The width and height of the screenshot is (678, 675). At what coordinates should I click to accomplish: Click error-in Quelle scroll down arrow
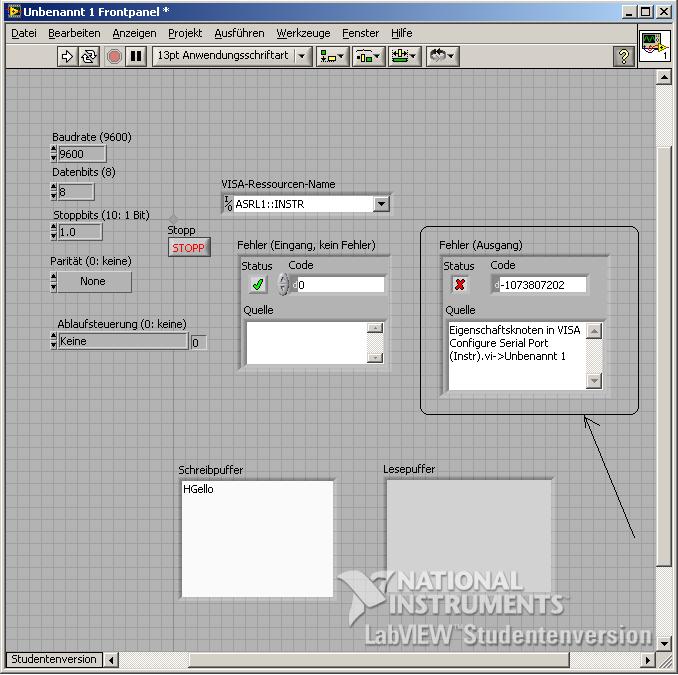[x=375, y=358]
